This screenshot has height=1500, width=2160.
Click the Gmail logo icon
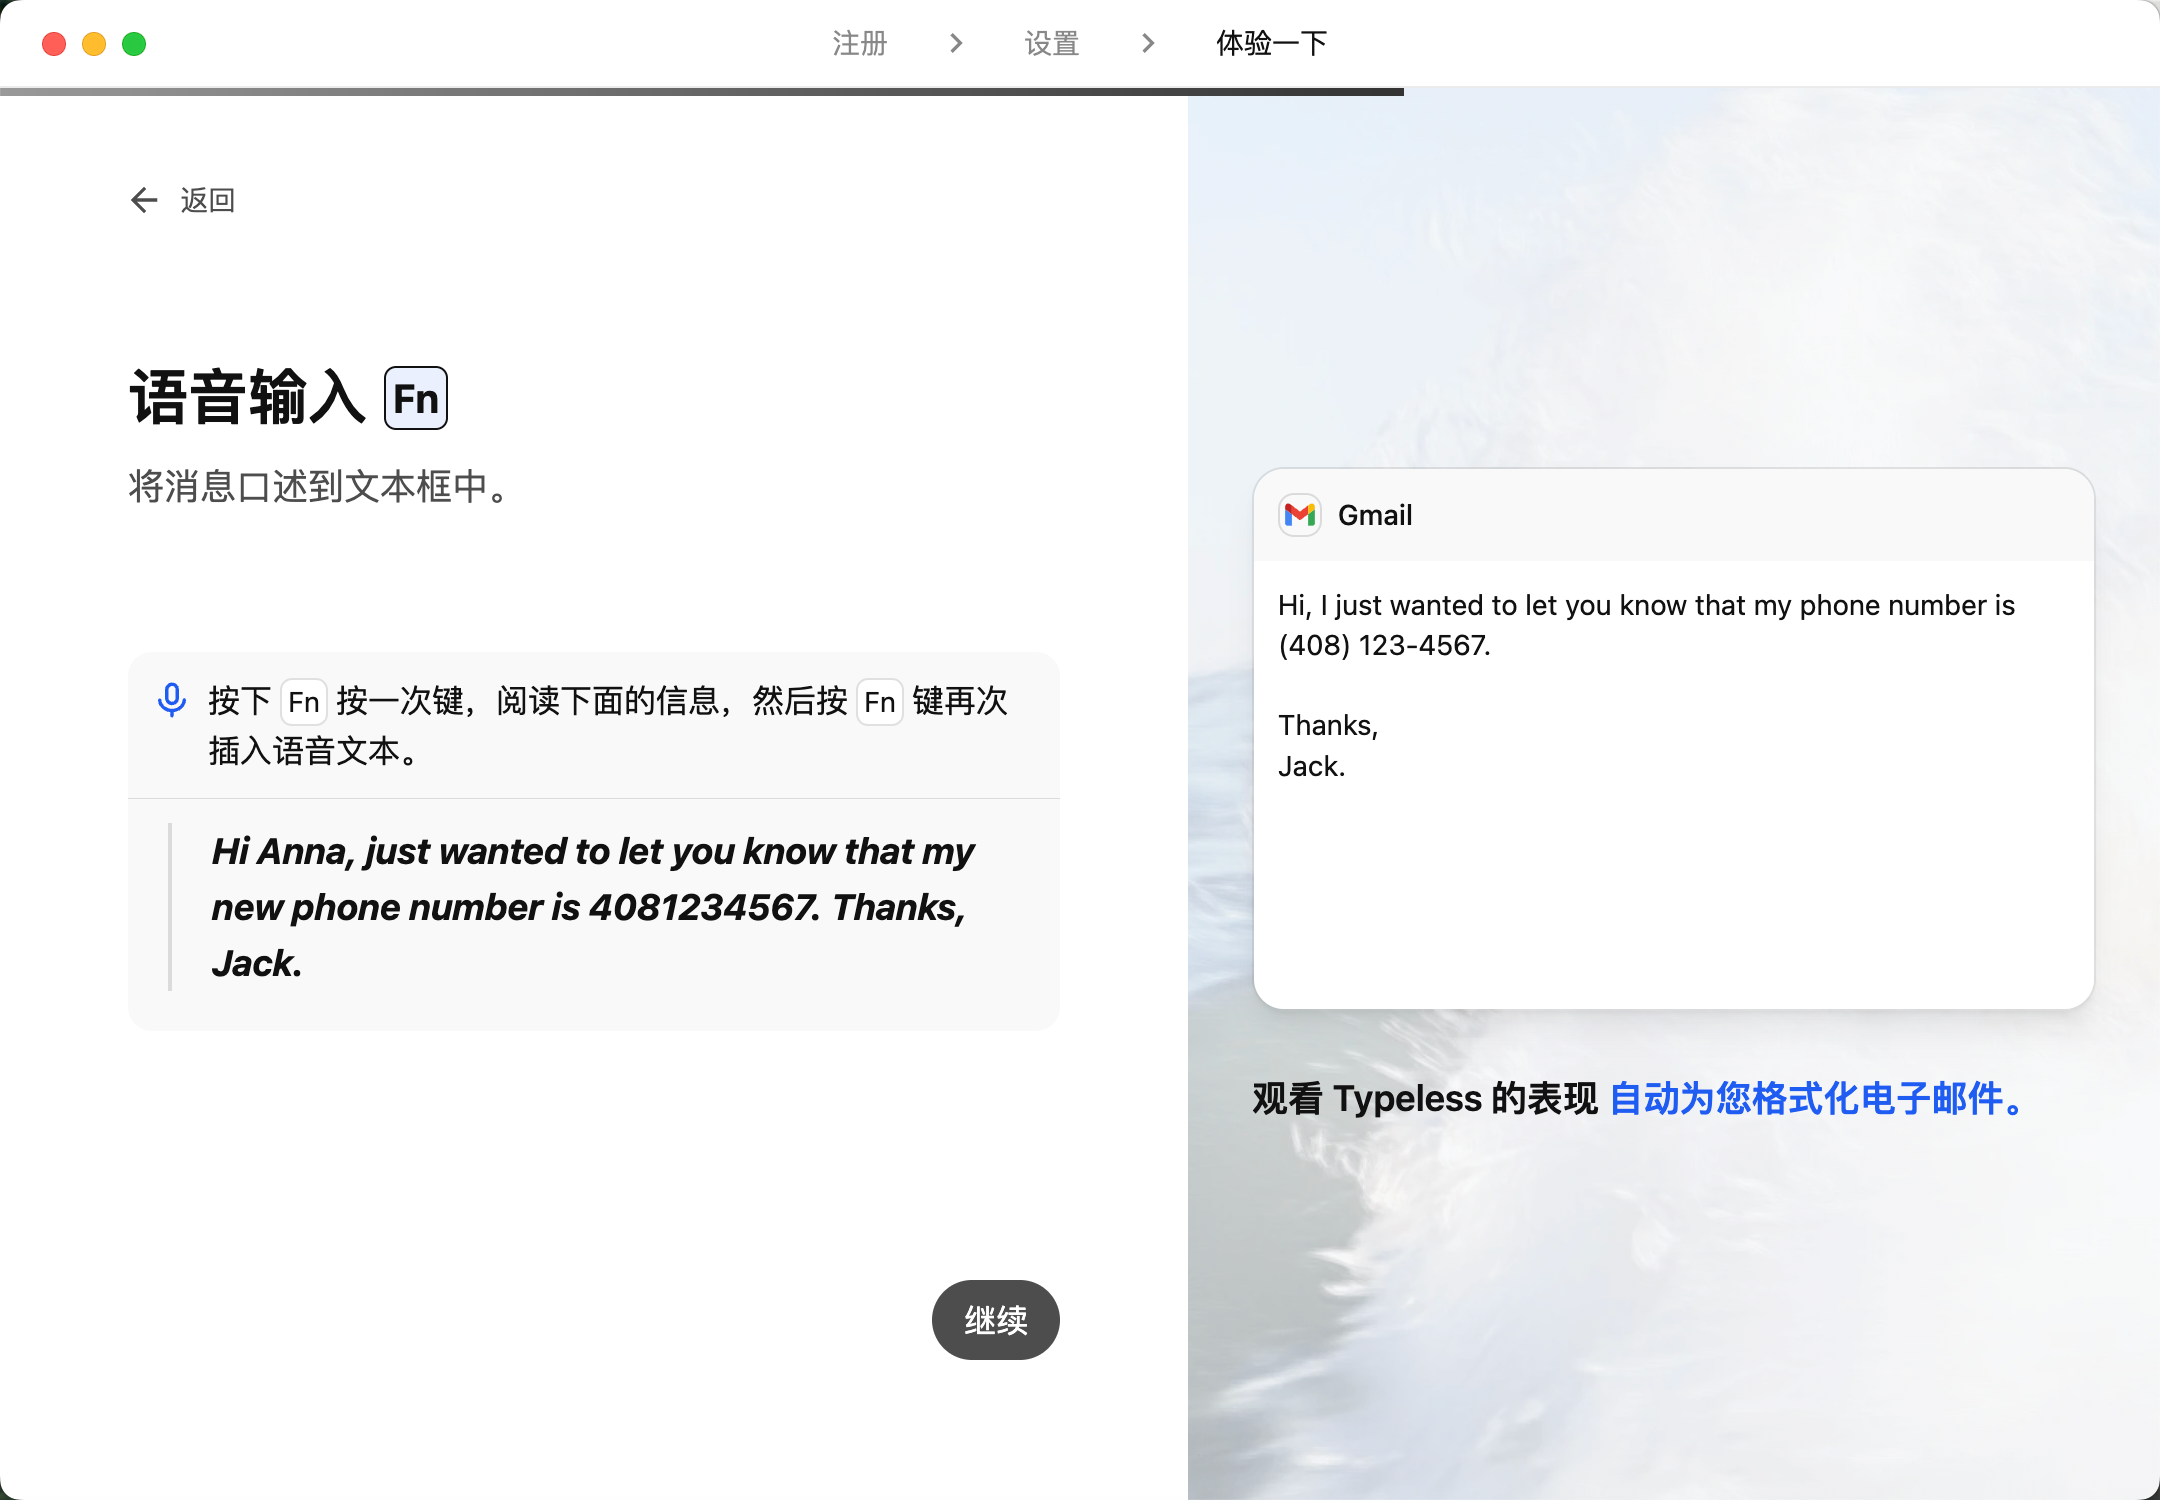(x=1300, y=515)
